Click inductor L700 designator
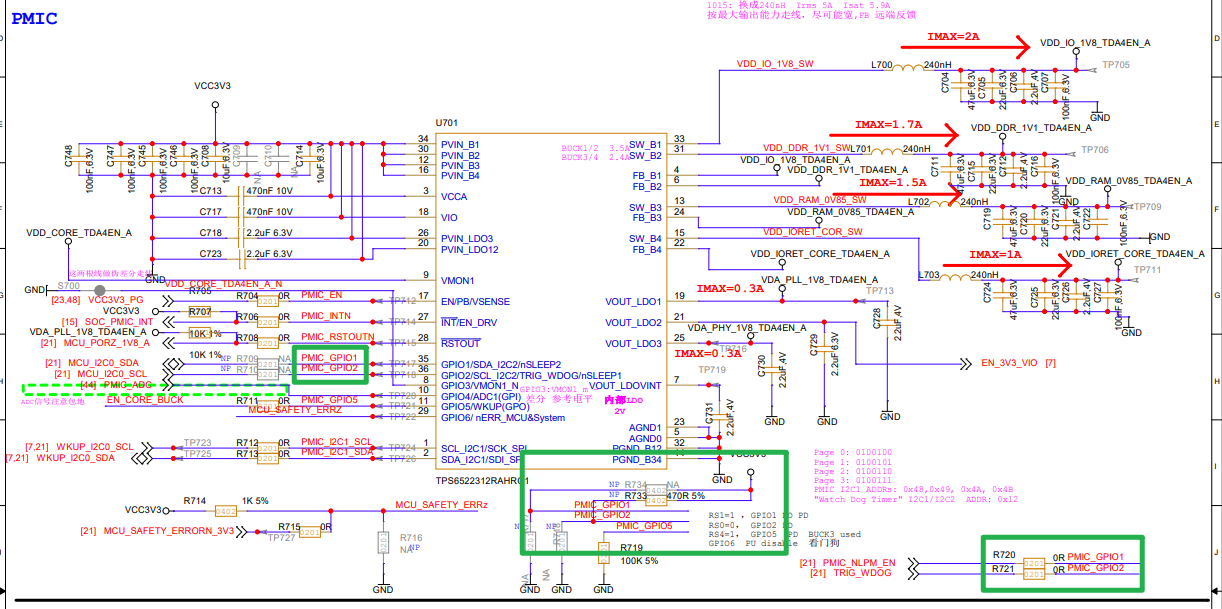1222x609 pixels. click(882, 64)
